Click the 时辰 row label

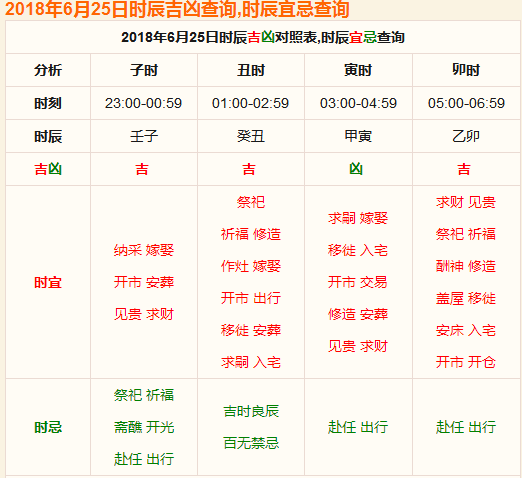pos(48,136)
